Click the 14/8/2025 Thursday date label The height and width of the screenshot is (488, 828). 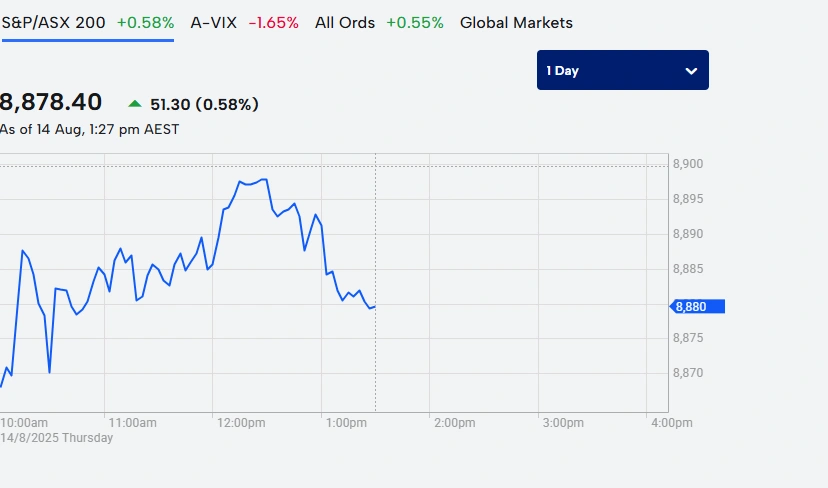click(57, 438)
